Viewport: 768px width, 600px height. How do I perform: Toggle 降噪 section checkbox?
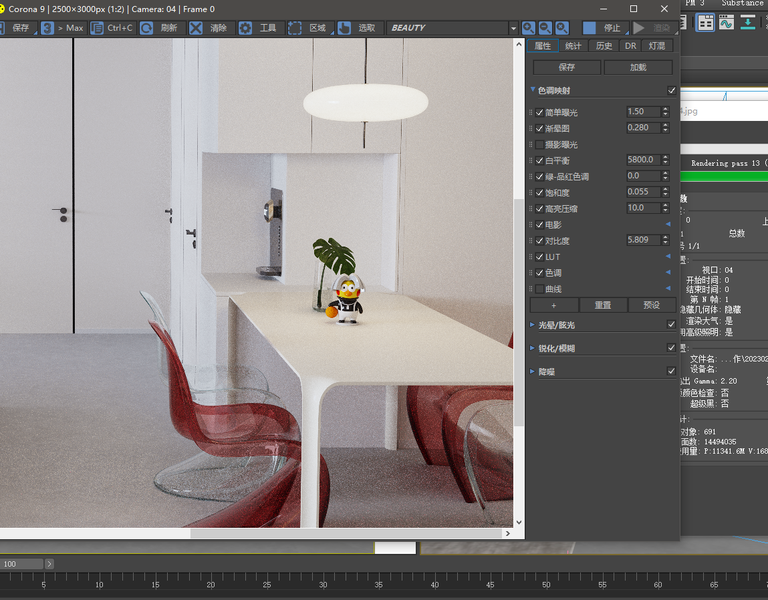point(672,371)
